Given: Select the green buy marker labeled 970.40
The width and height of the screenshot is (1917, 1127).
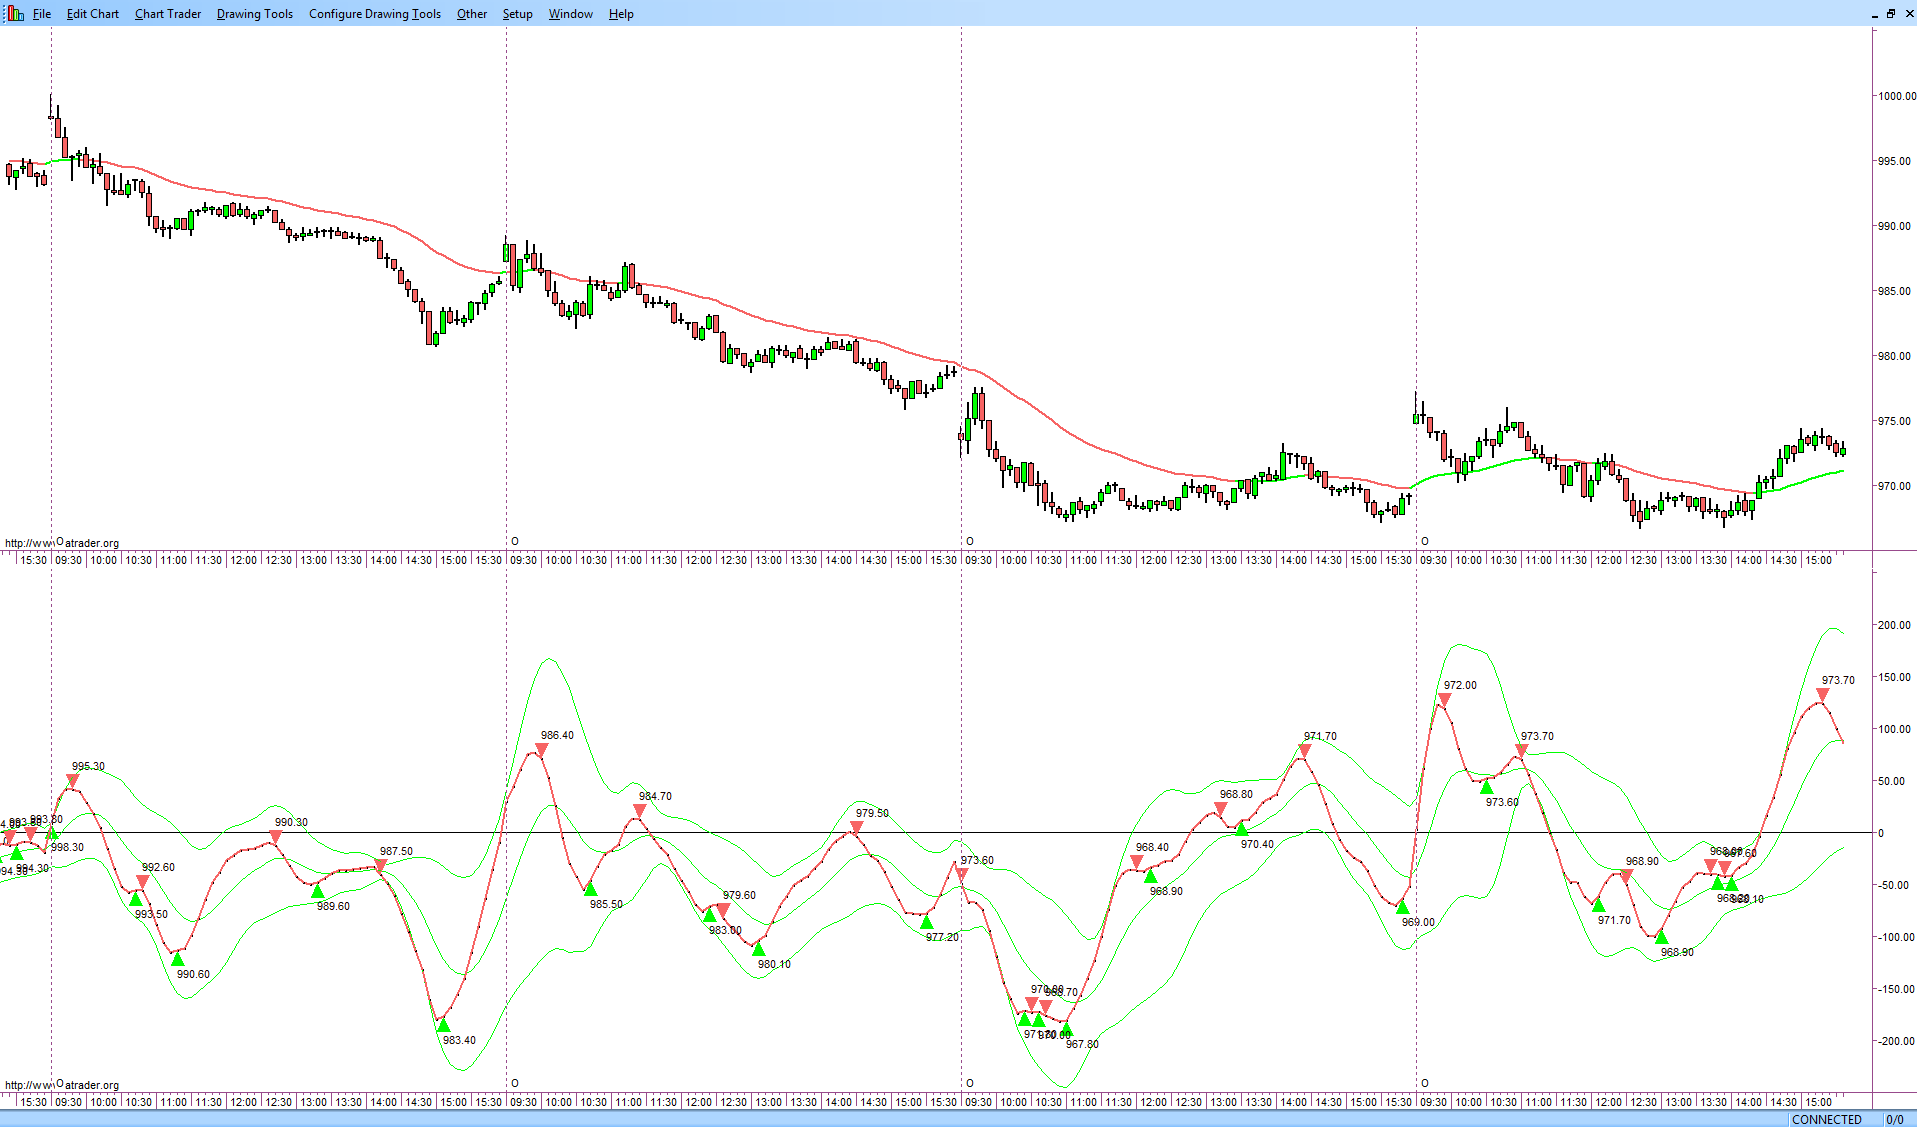Looking at the screenshot, I should (x=1242, y=830).
